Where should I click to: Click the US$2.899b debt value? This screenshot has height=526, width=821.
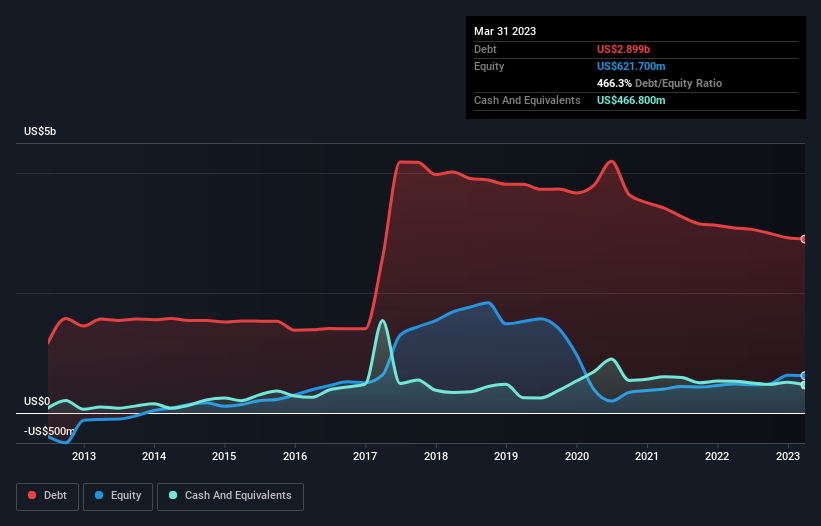[x=623, y=49]
